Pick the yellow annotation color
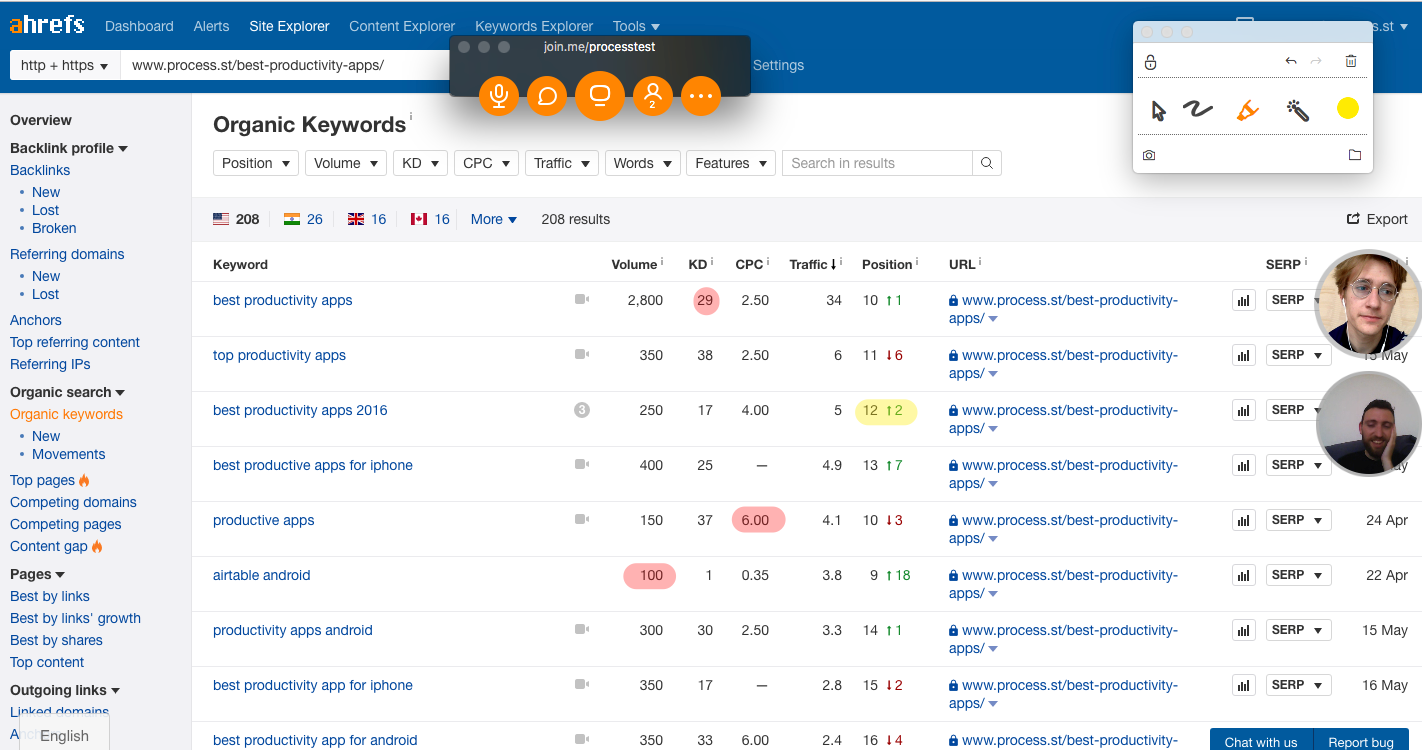The height and width of the screenshot is (750, 1422). tap(1348, 108)
